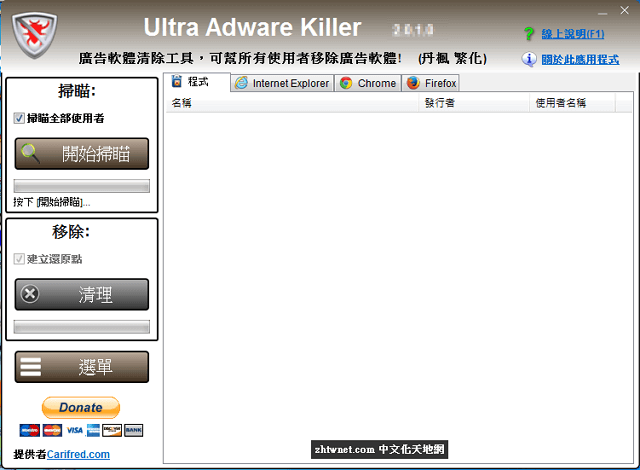Screen dimensions: 640x470
Task: Switch to the Firefox tab
Action: pyautogui.click(x=431, y=83)
